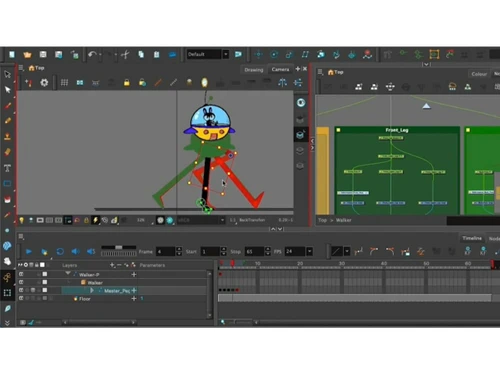Click the Frame number input field
Image resolution: width=500 pixels, height=375 pixels.
pos(166,251)
